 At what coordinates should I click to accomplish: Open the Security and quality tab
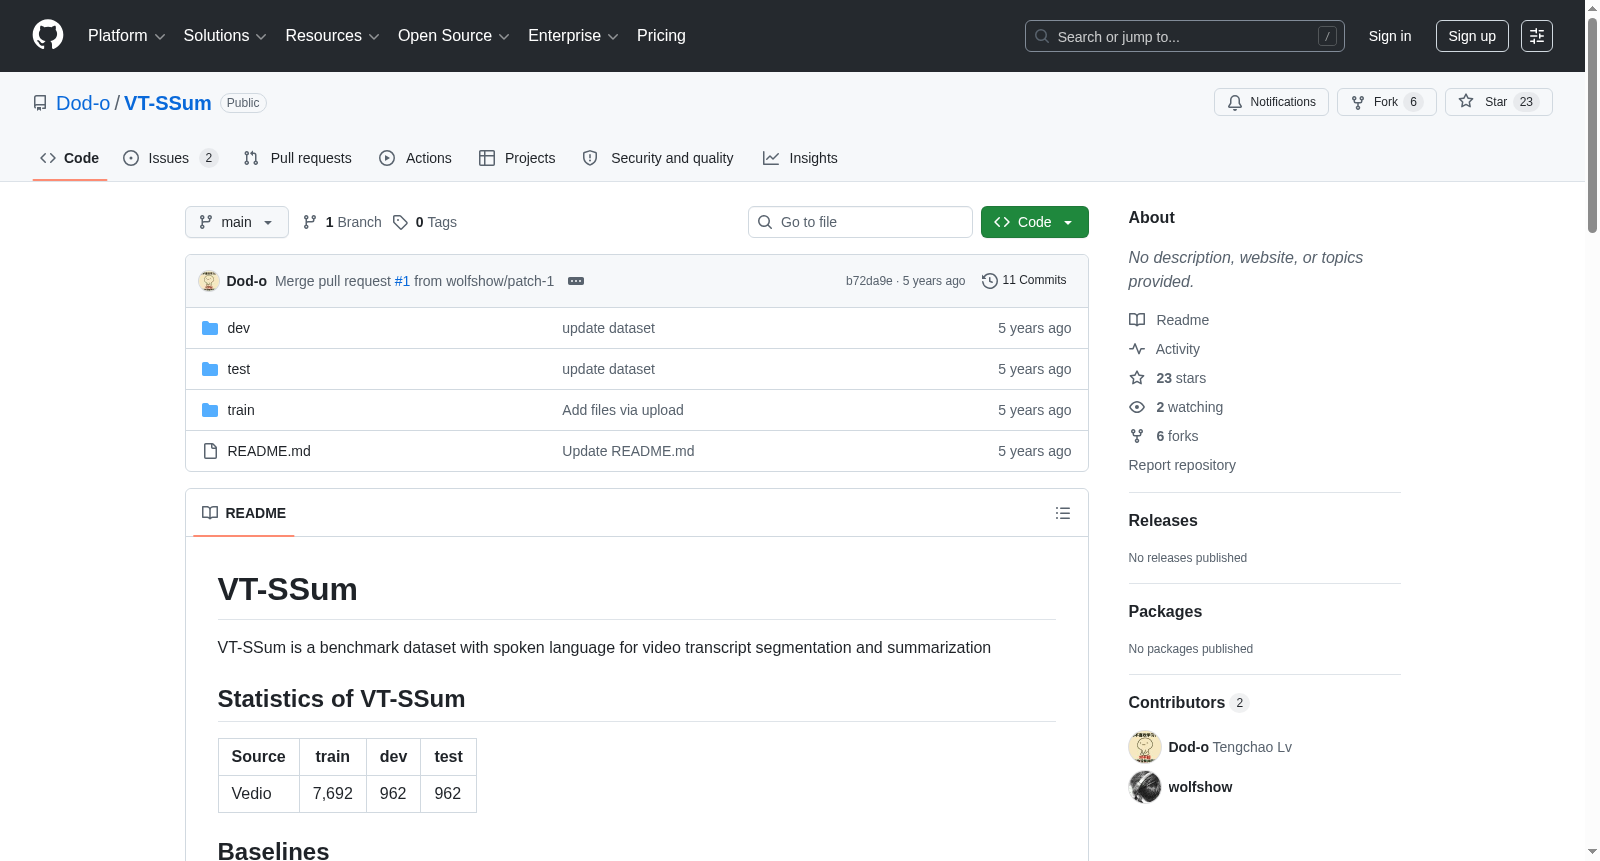coord(658,158)
